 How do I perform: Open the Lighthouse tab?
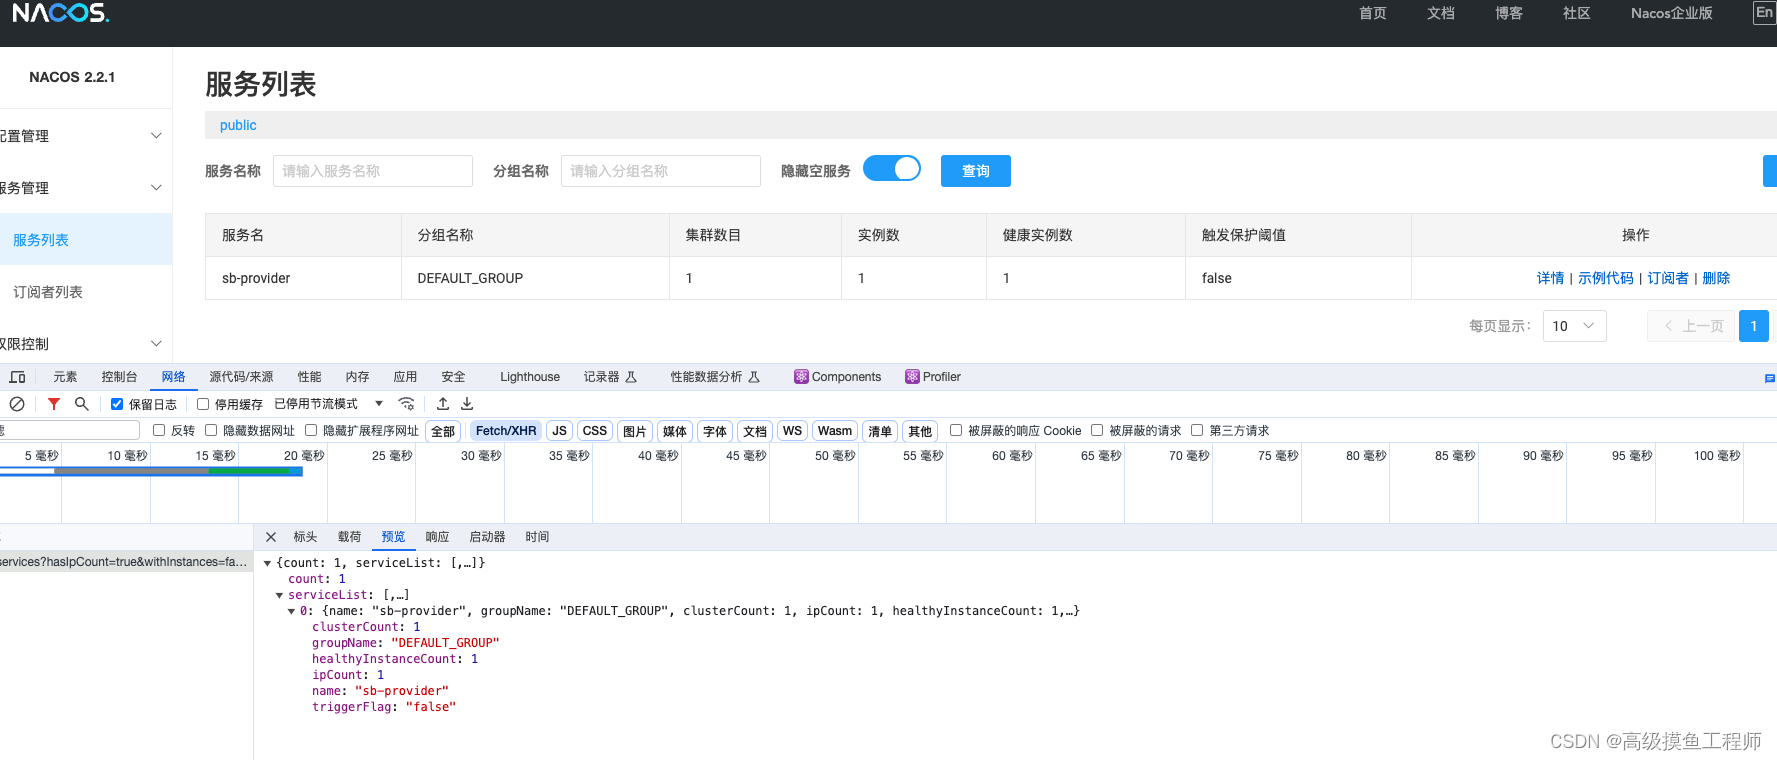pyautogui.click(x=530, y=377)
